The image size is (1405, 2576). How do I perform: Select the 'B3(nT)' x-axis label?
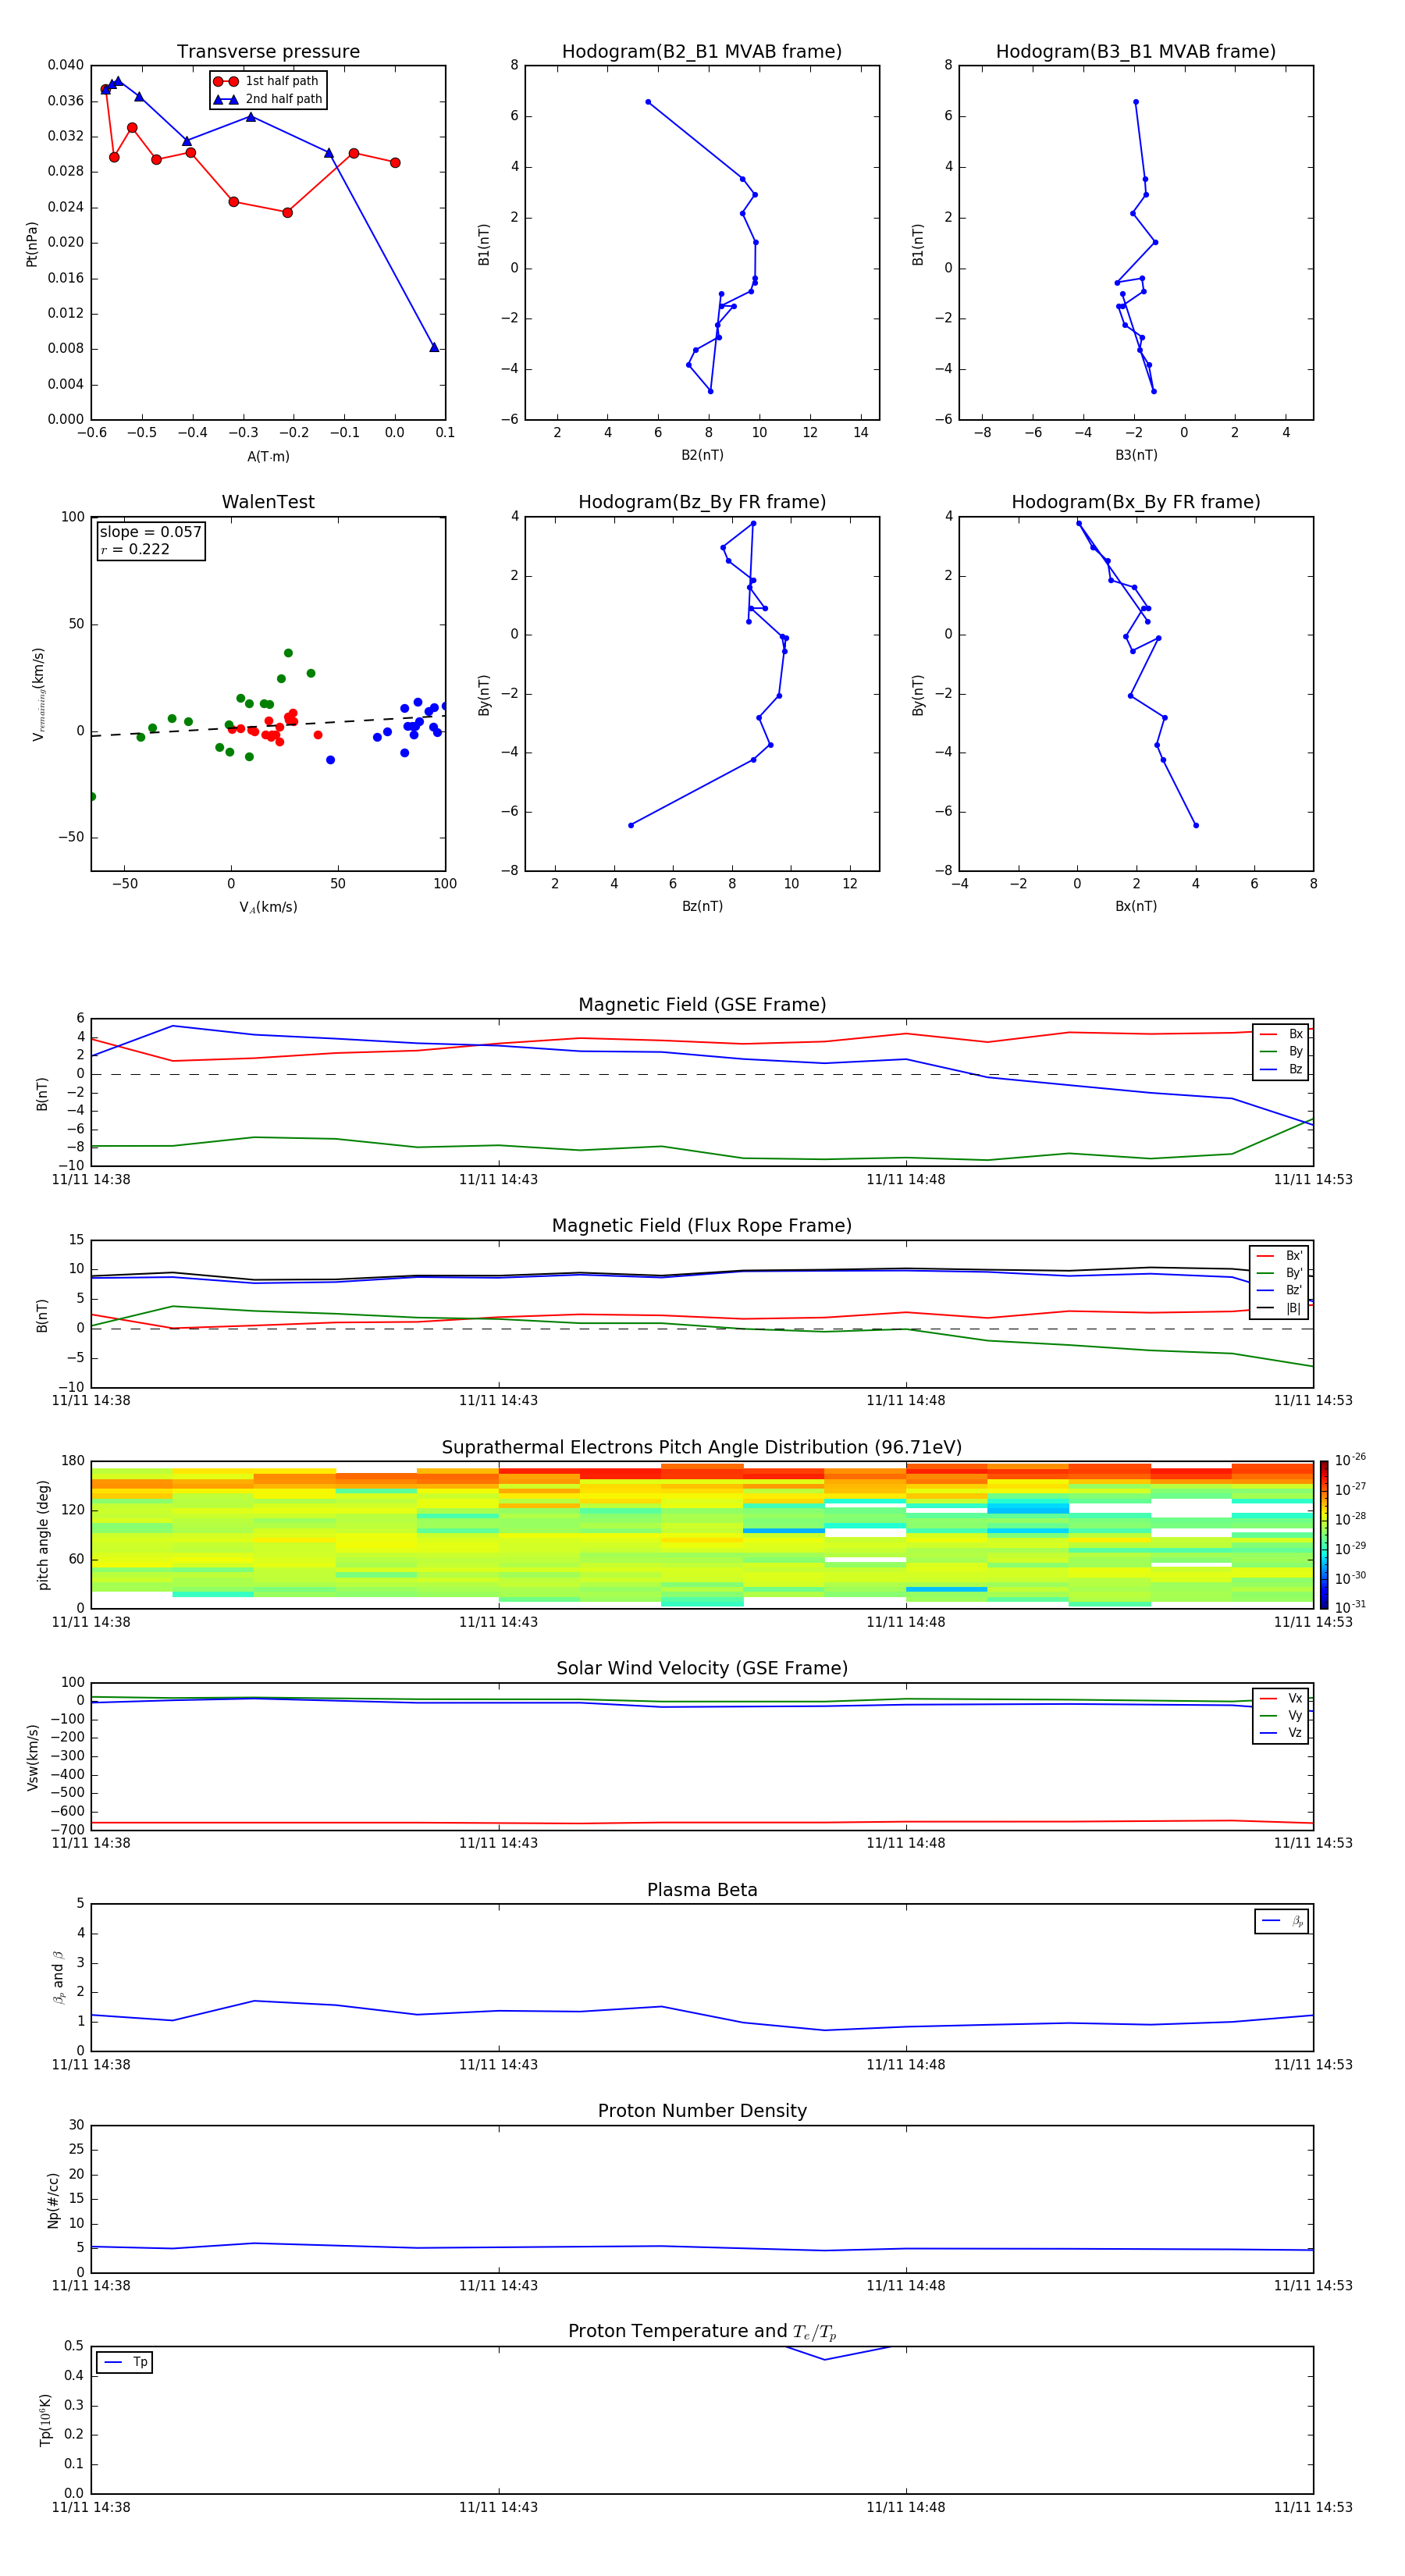pos(1136,455)
